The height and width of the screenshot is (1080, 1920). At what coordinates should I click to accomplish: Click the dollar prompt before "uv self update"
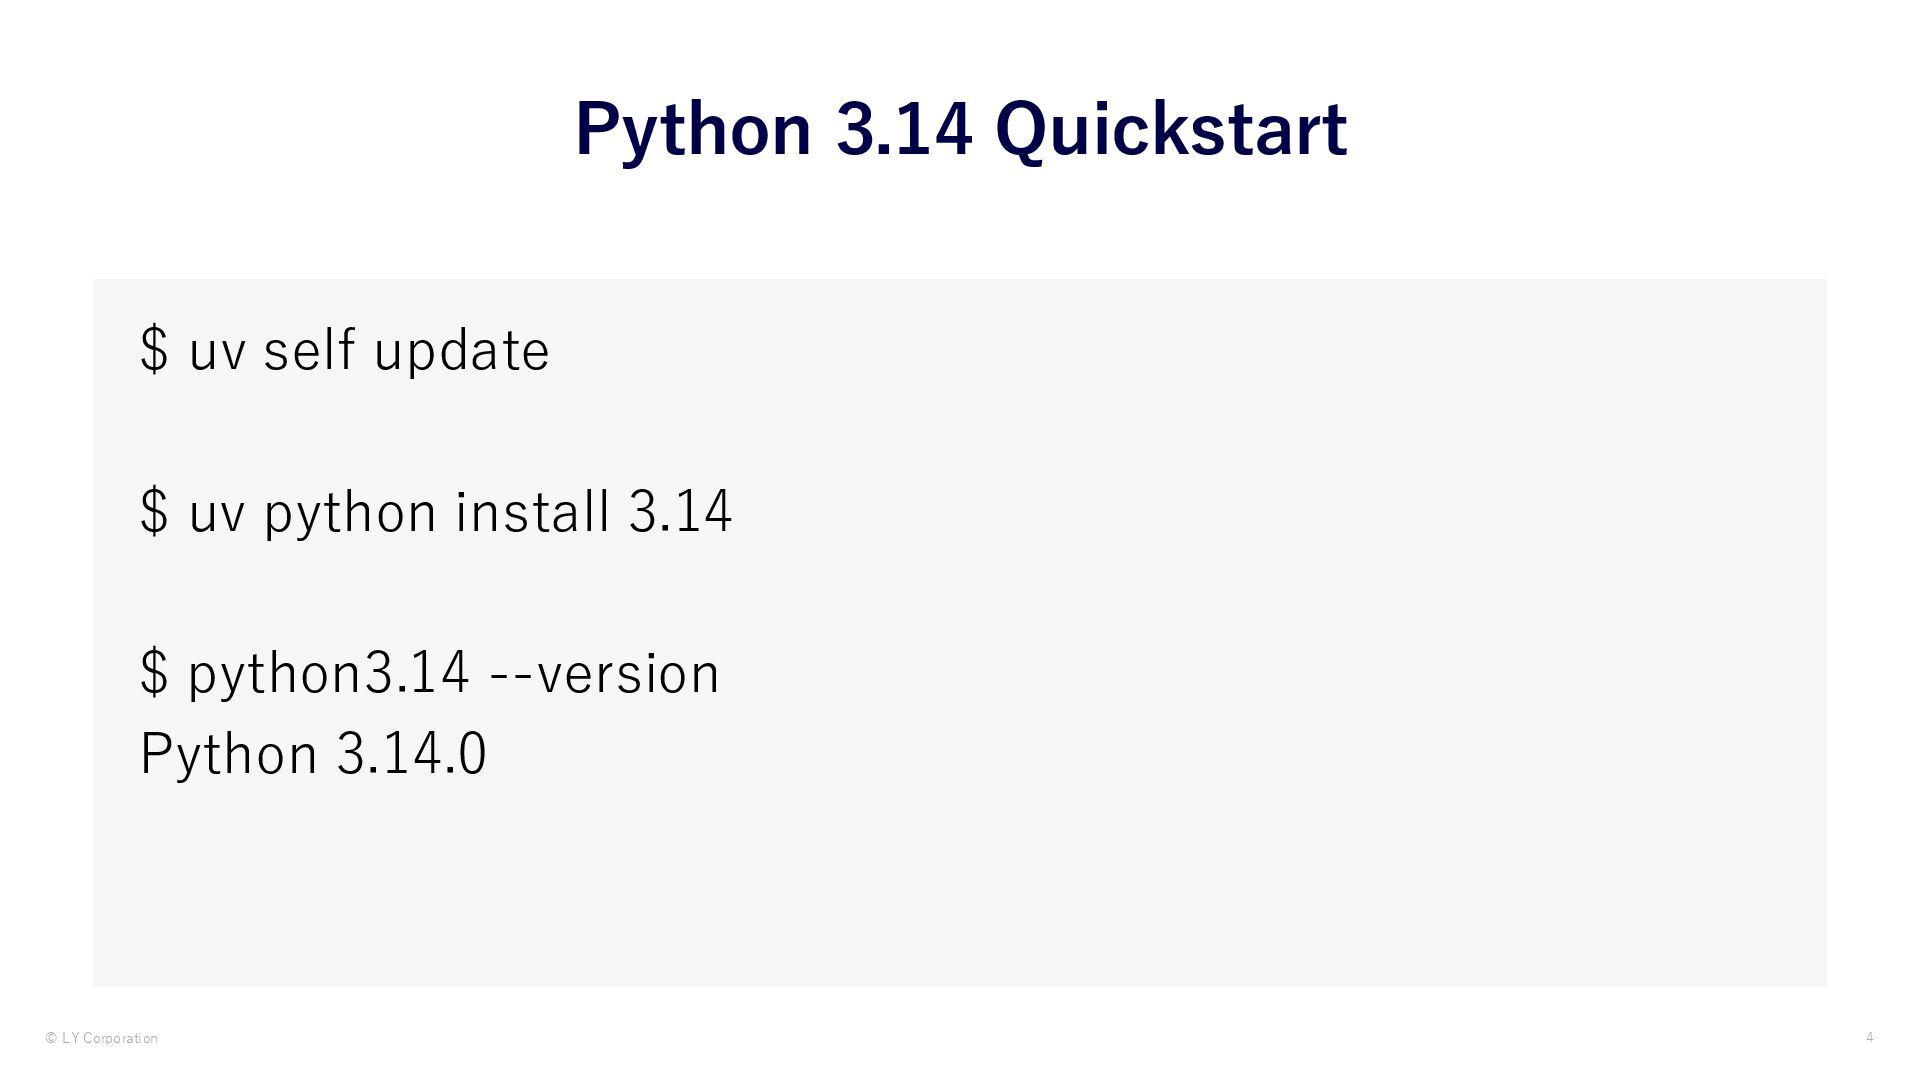[x=154, y=350]
